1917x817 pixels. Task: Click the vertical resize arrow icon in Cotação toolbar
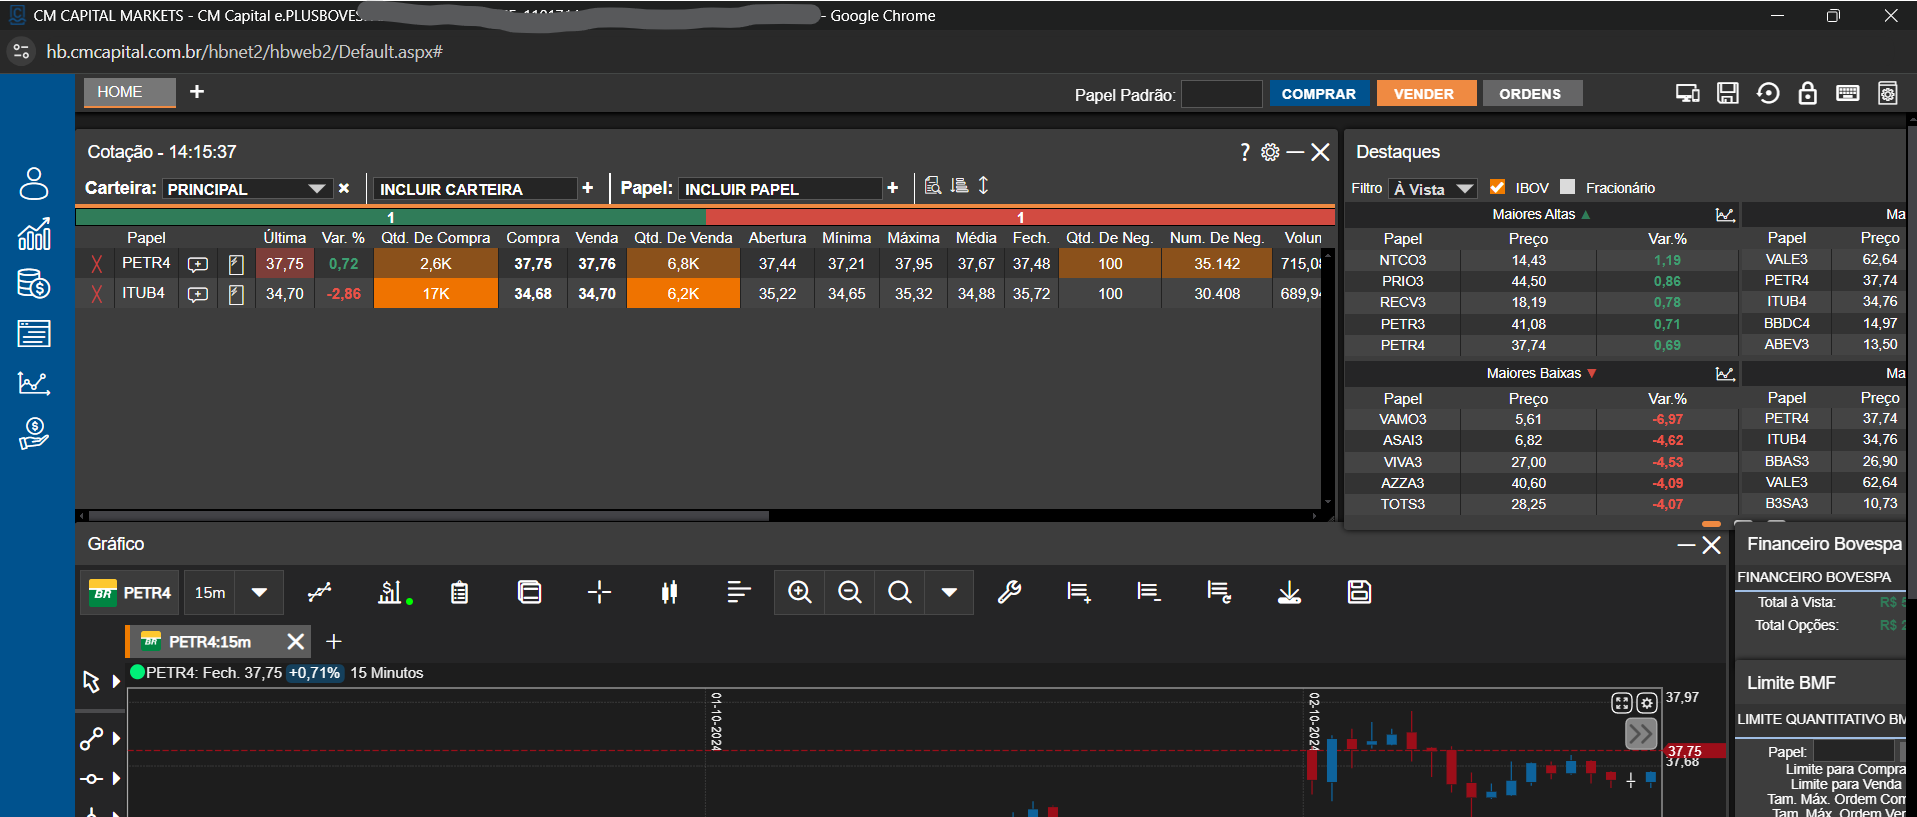pos(983,186)
